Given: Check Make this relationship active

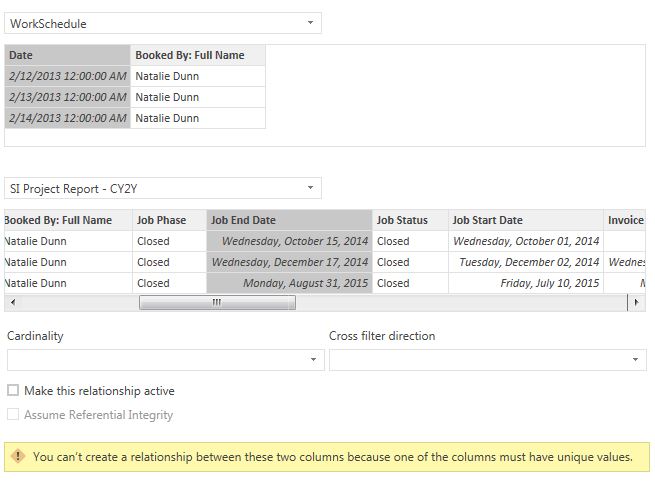Looking at the screenshot, I should (13, 390).
